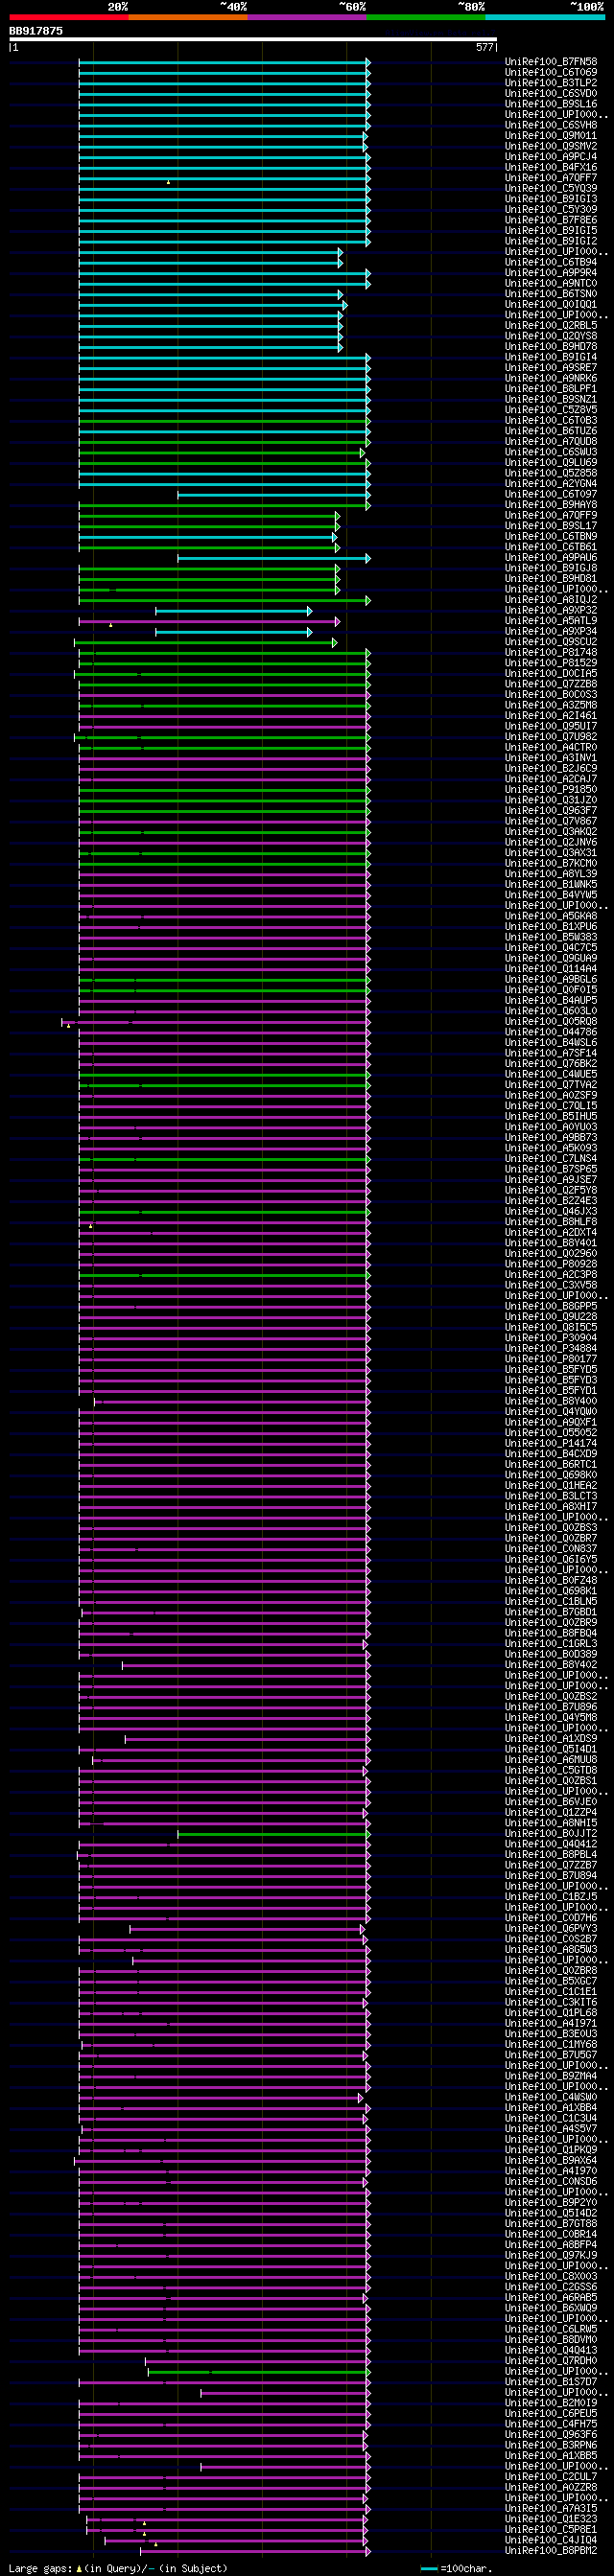The height and width of the screenshot is (2576, 614).
Task: Click the UniRef100_P91850 label
Action: tap(551, 790)
